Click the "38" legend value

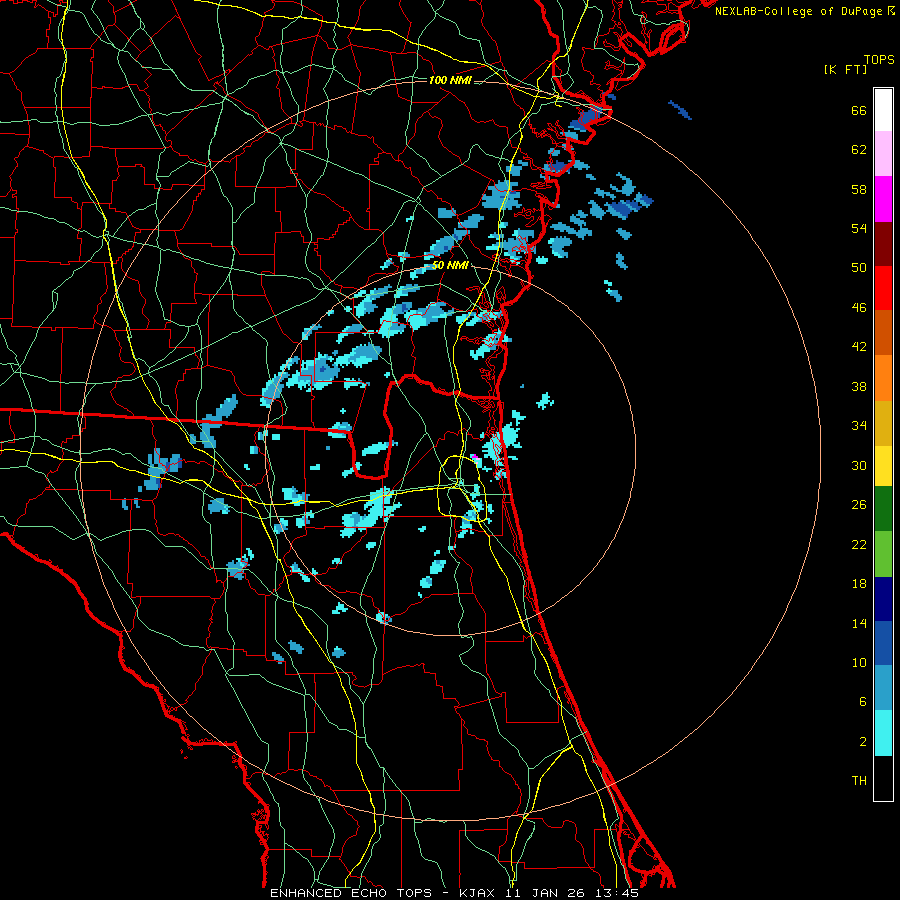click(x=859, y=387)
